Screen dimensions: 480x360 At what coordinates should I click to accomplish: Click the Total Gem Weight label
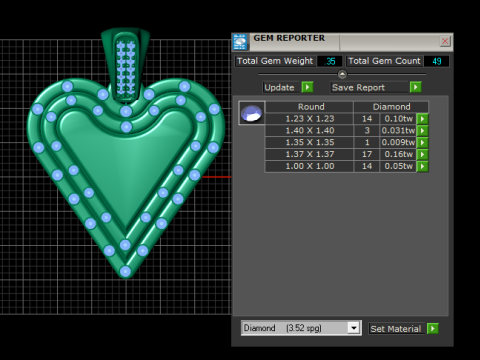pos(275,61)
